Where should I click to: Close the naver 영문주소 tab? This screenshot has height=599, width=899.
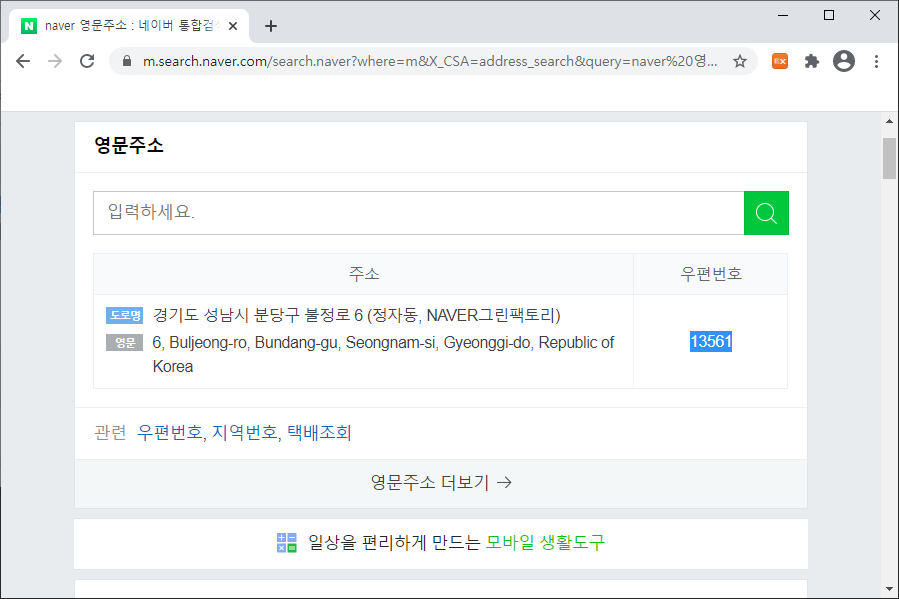[x=233, y=26]
